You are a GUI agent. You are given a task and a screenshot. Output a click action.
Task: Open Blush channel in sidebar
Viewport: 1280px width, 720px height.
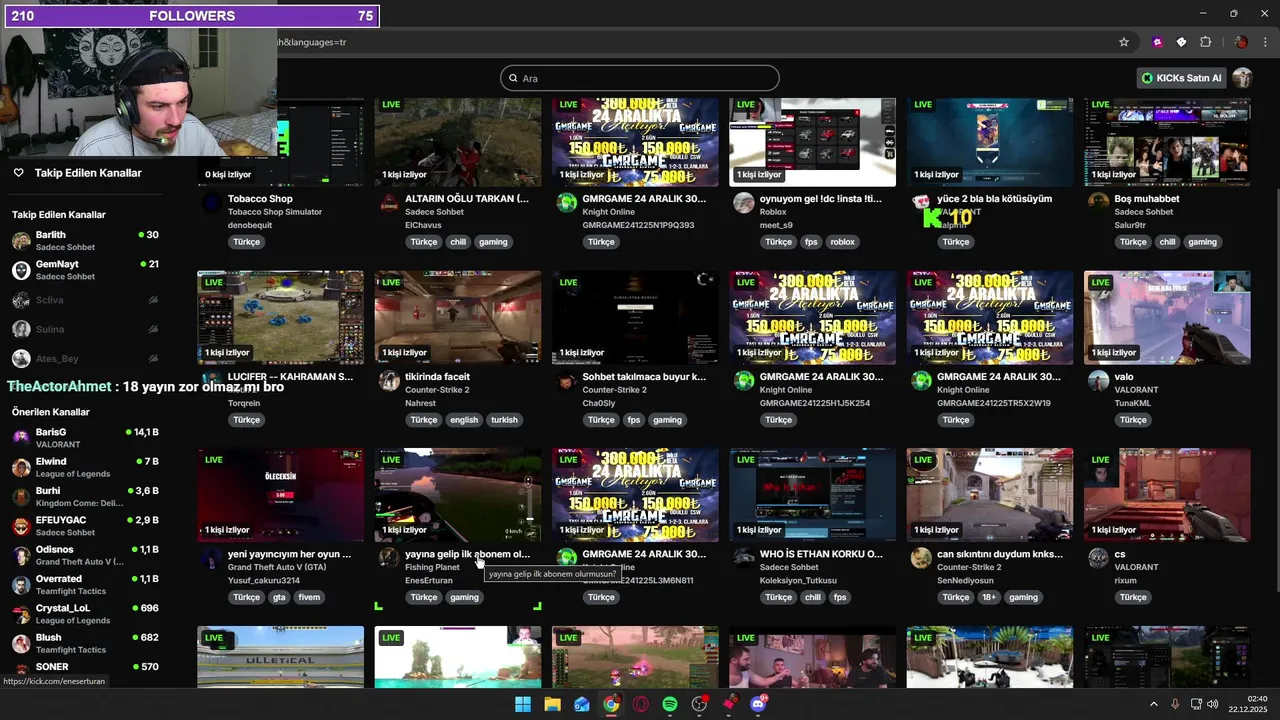[85, 643]
